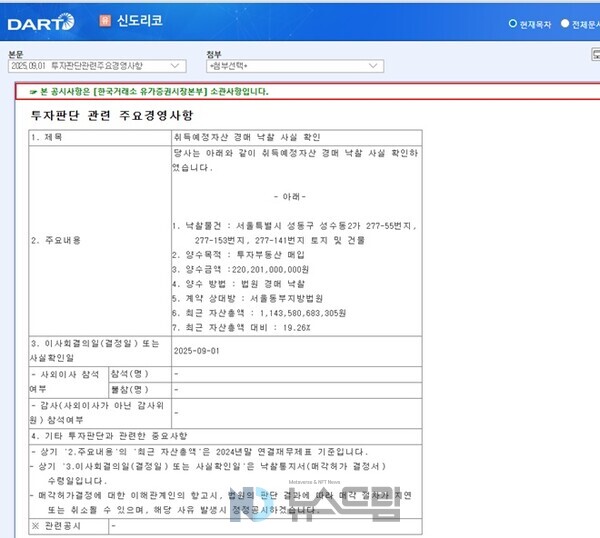
Task: Click the orange 유 market badge icon
Action: [x=105, y=20]
